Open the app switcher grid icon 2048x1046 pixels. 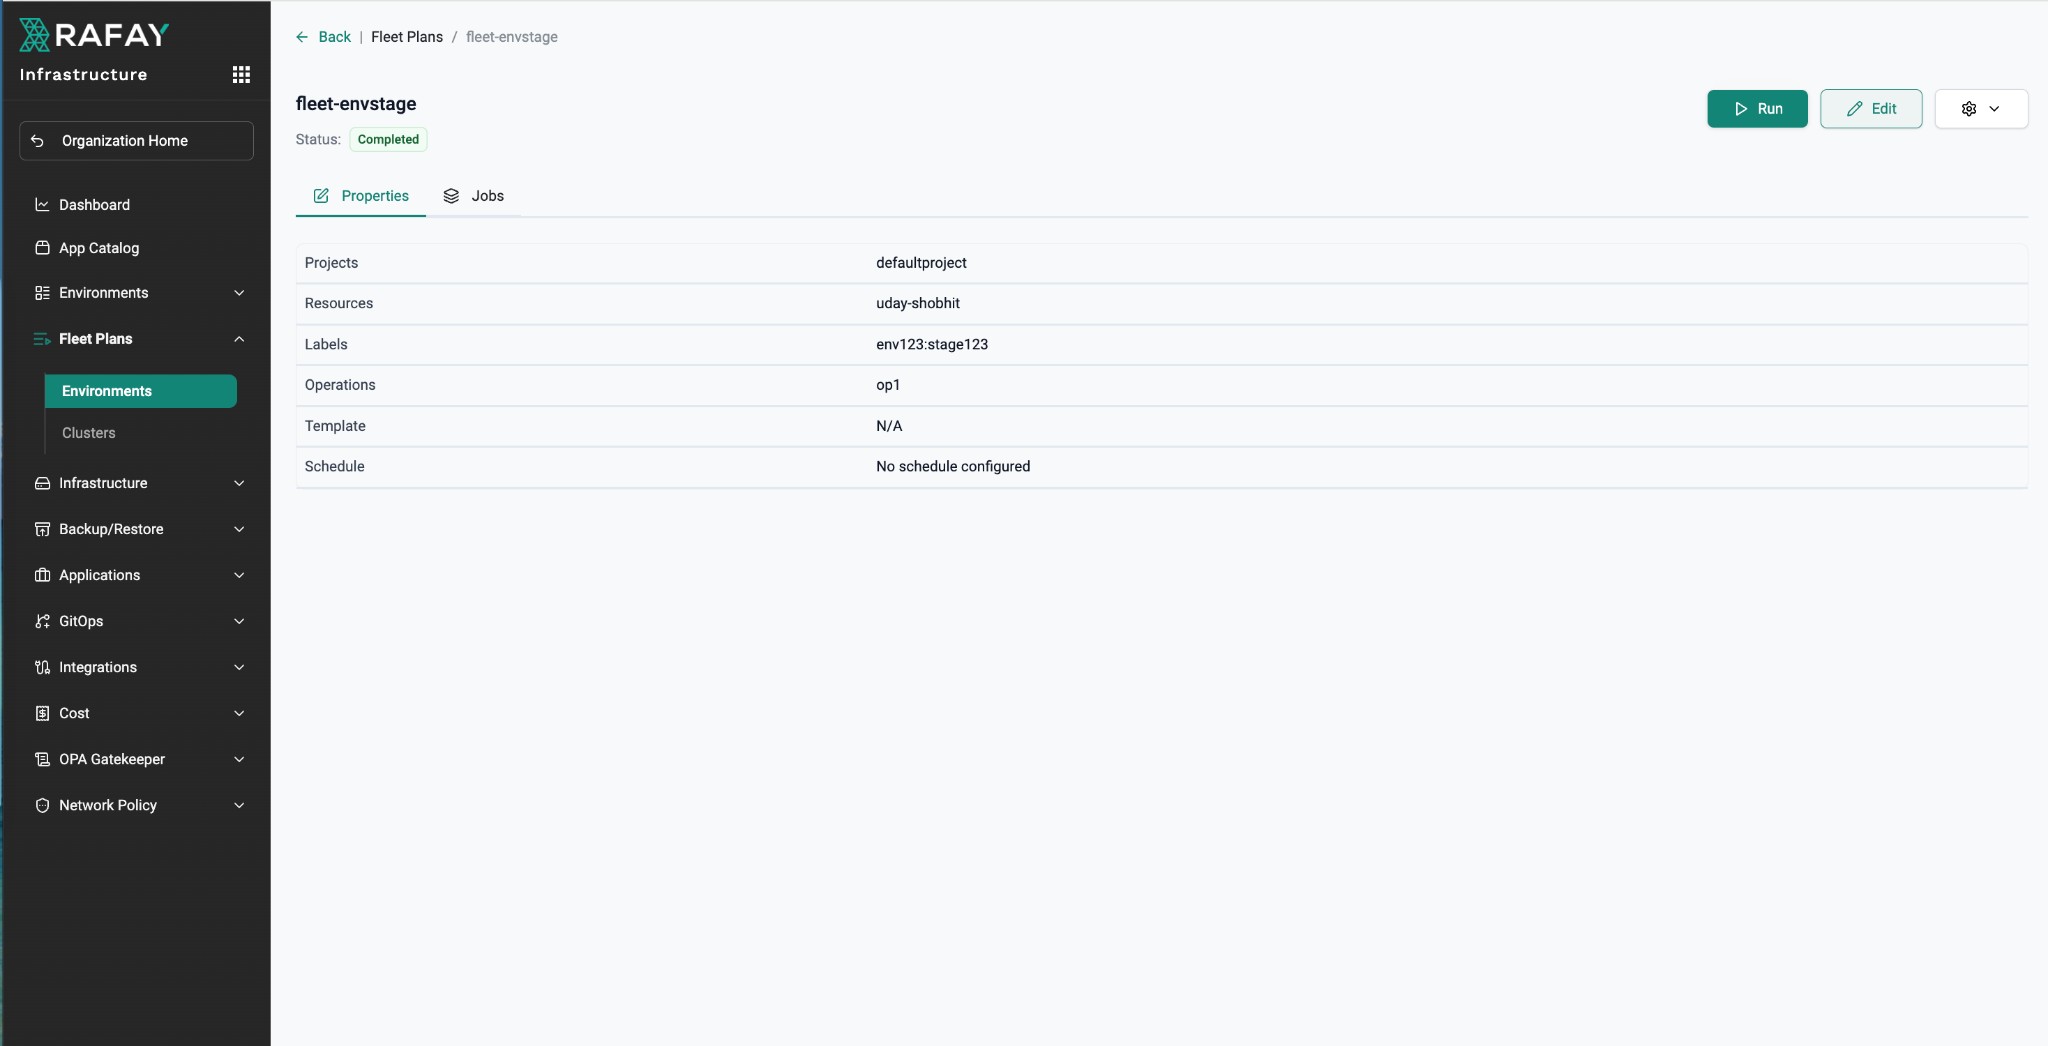click(x=241, y=75)
